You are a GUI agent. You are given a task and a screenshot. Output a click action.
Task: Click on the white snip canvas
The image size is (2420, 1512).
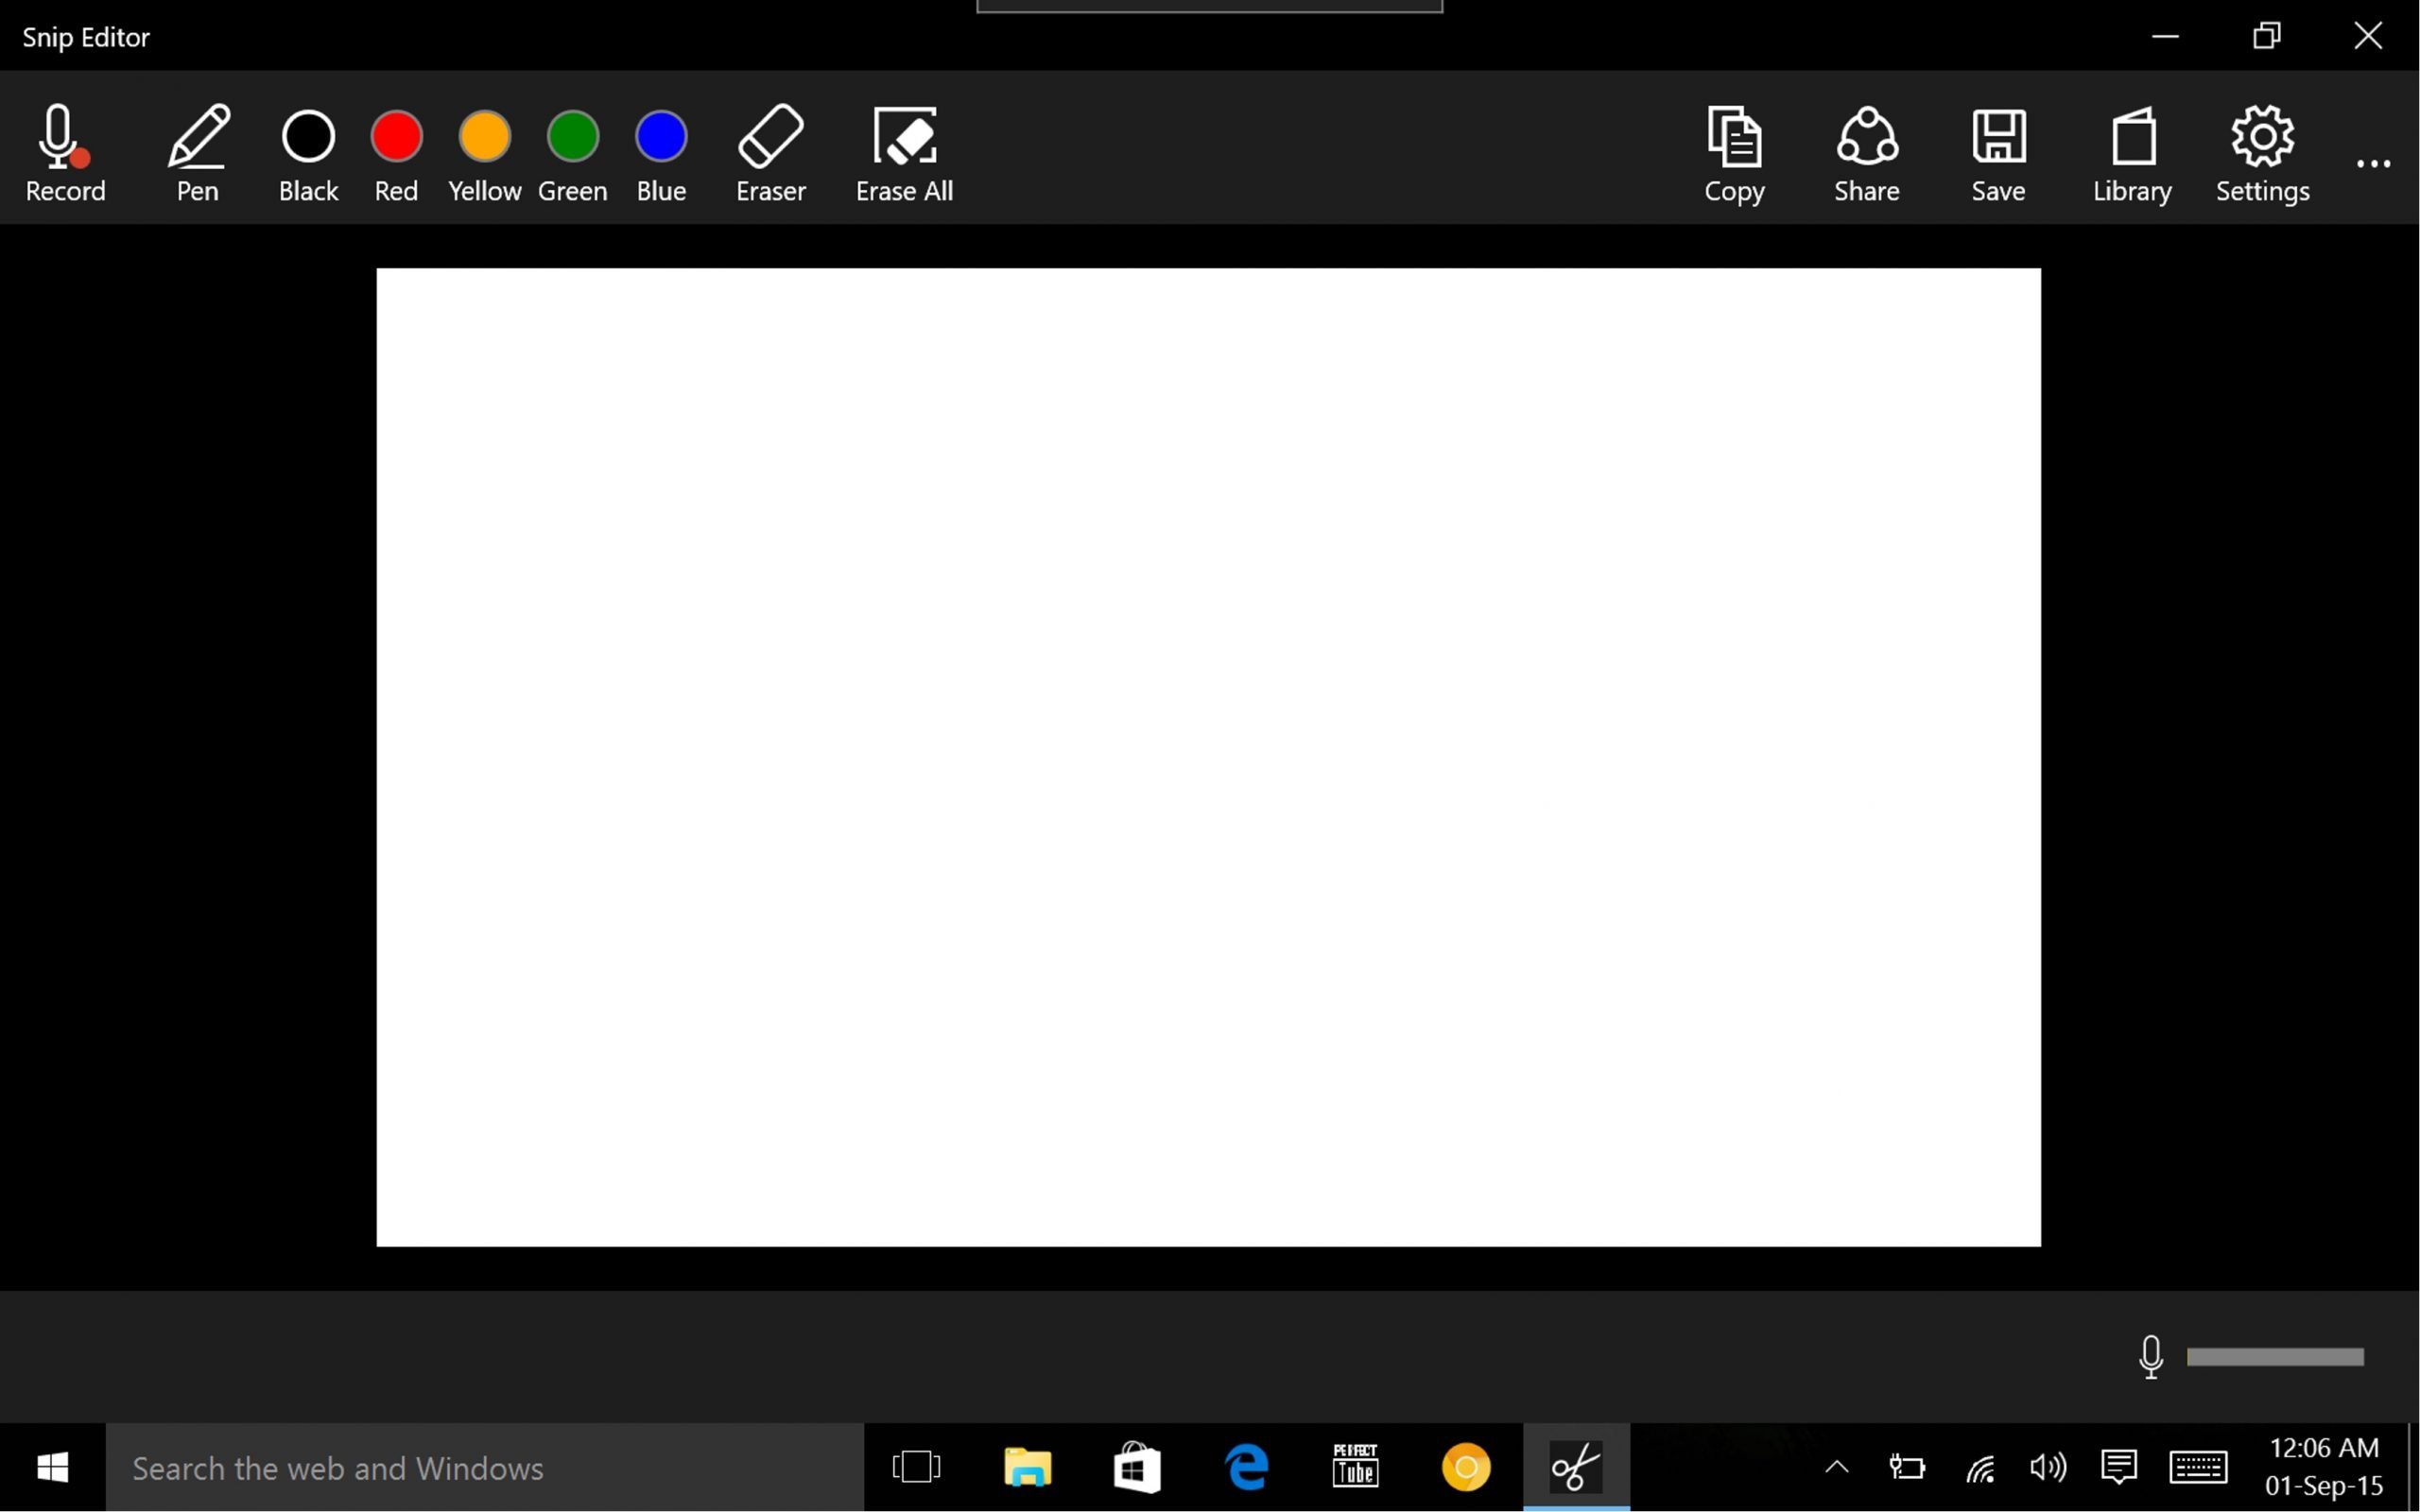click(x=1208, y=757)
